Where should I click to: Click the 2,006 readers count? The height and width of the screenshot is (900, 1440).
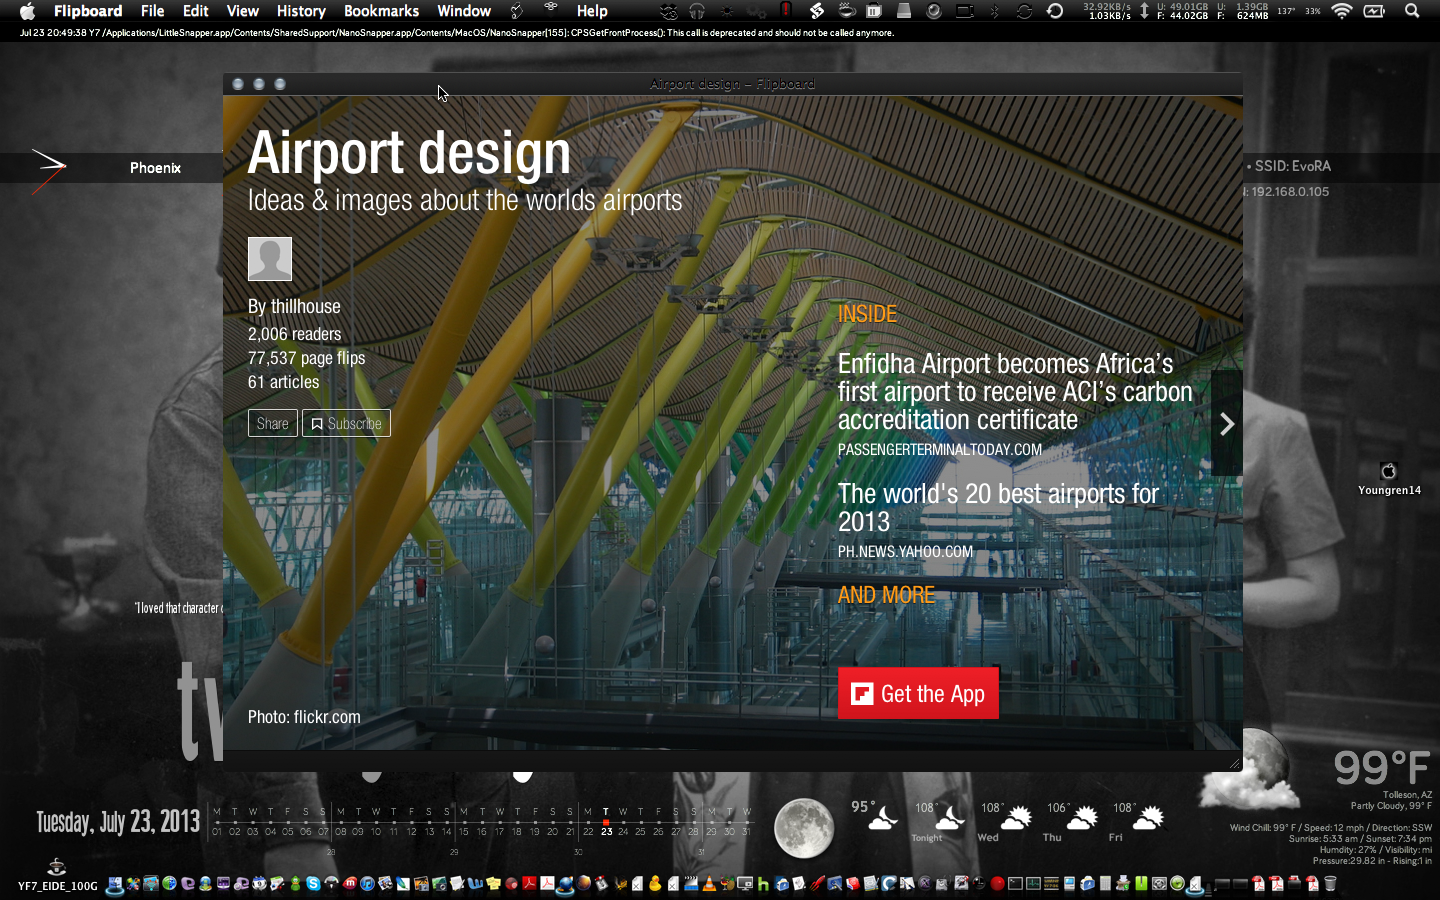(294, 334)
